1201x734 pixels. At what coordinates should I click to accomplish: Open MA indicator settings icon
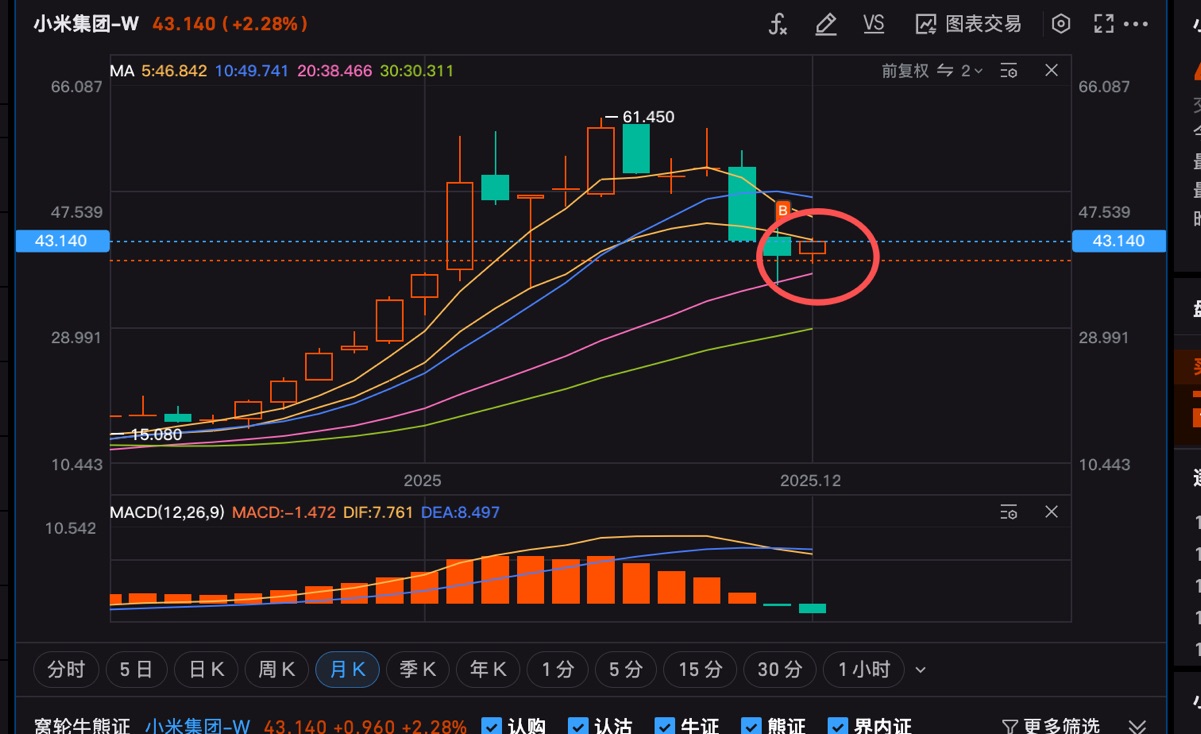[x=1009, y=71]
